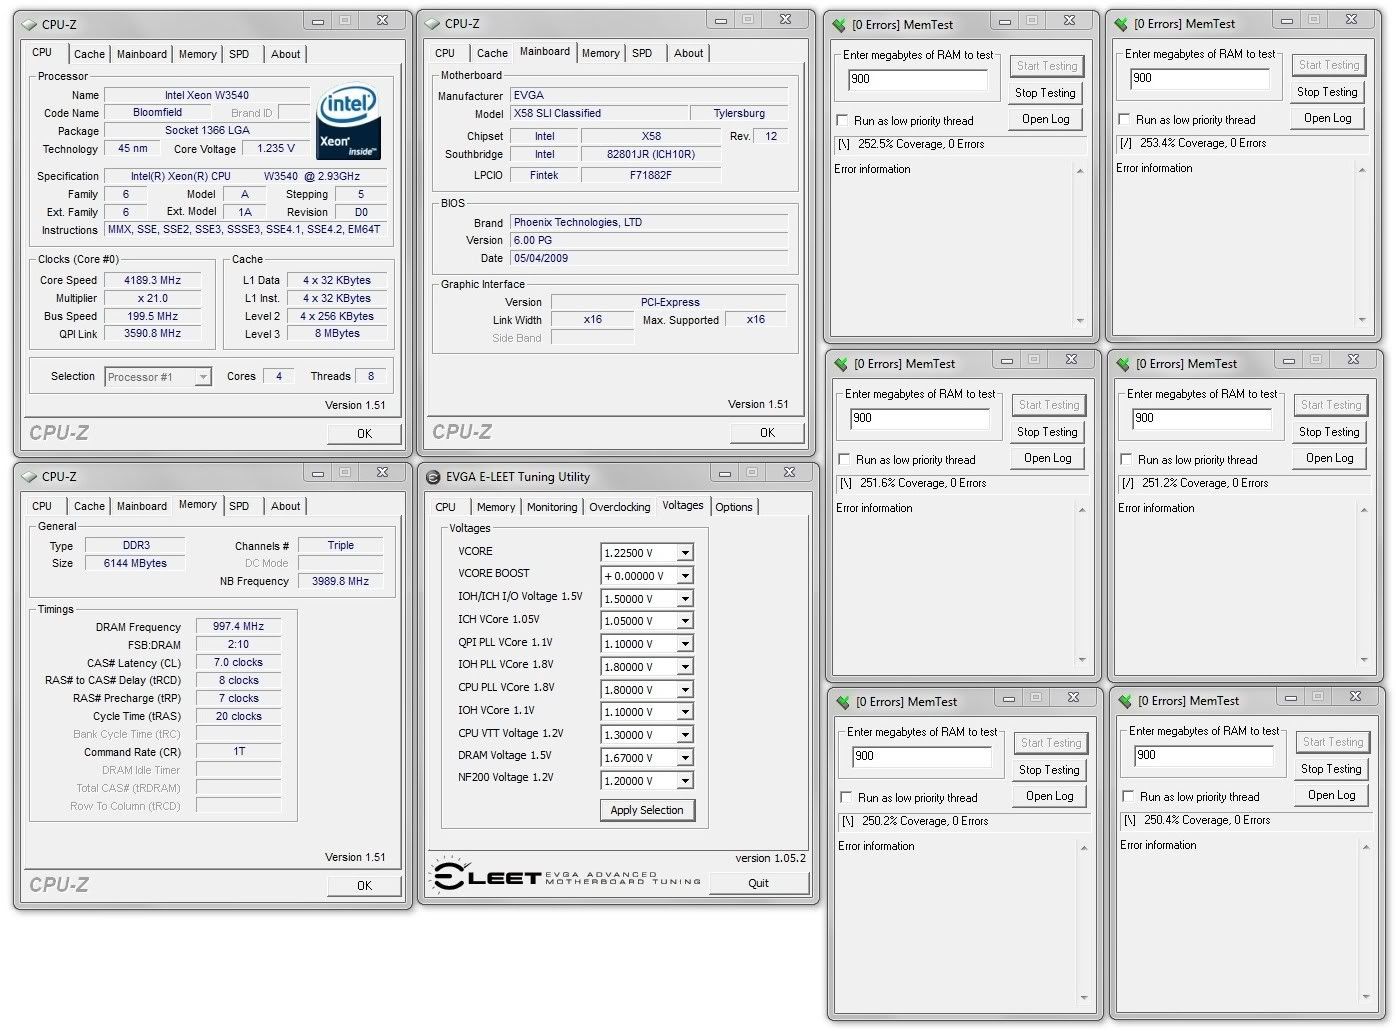This screenshot has width=1396, height=1031.
Task: Open the Monitoring tab in E-LEET
Action: point(552,507)
